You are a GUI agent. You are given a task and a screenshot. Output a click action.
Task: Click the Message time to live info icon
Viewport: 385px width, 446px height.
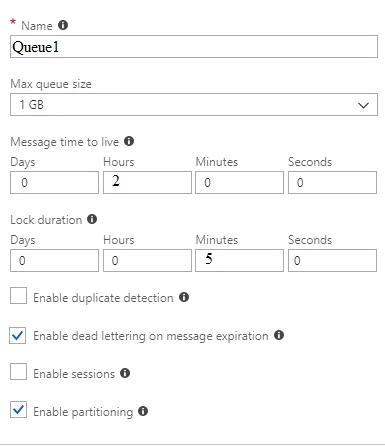point(129,141)
